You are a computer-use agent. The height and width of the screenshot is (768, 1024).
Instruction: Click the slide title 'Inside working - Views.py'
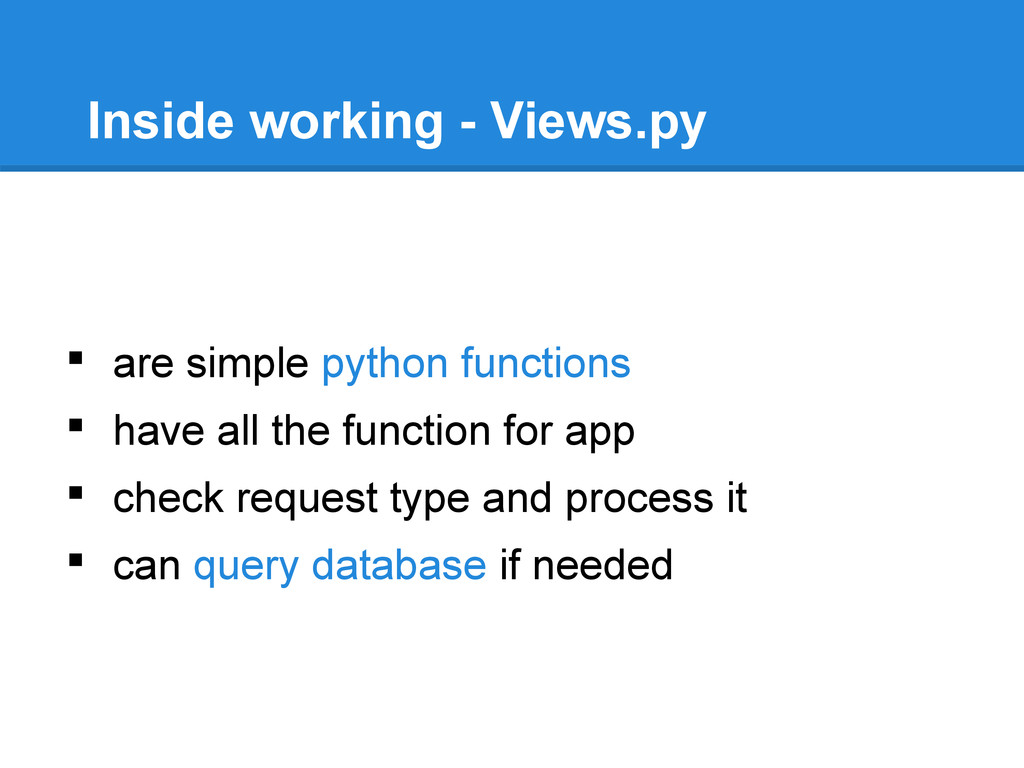click(396, 122)
